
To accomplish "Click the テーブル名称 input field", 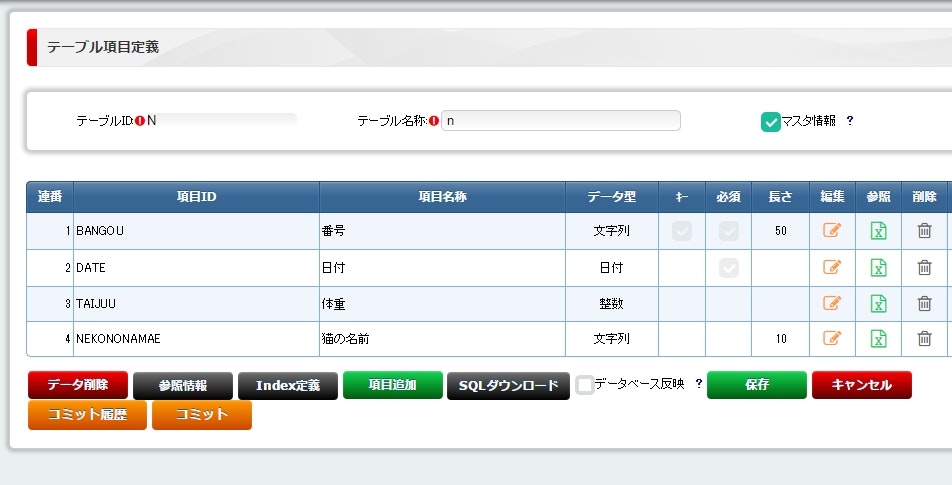I will [x=560, y=120].
